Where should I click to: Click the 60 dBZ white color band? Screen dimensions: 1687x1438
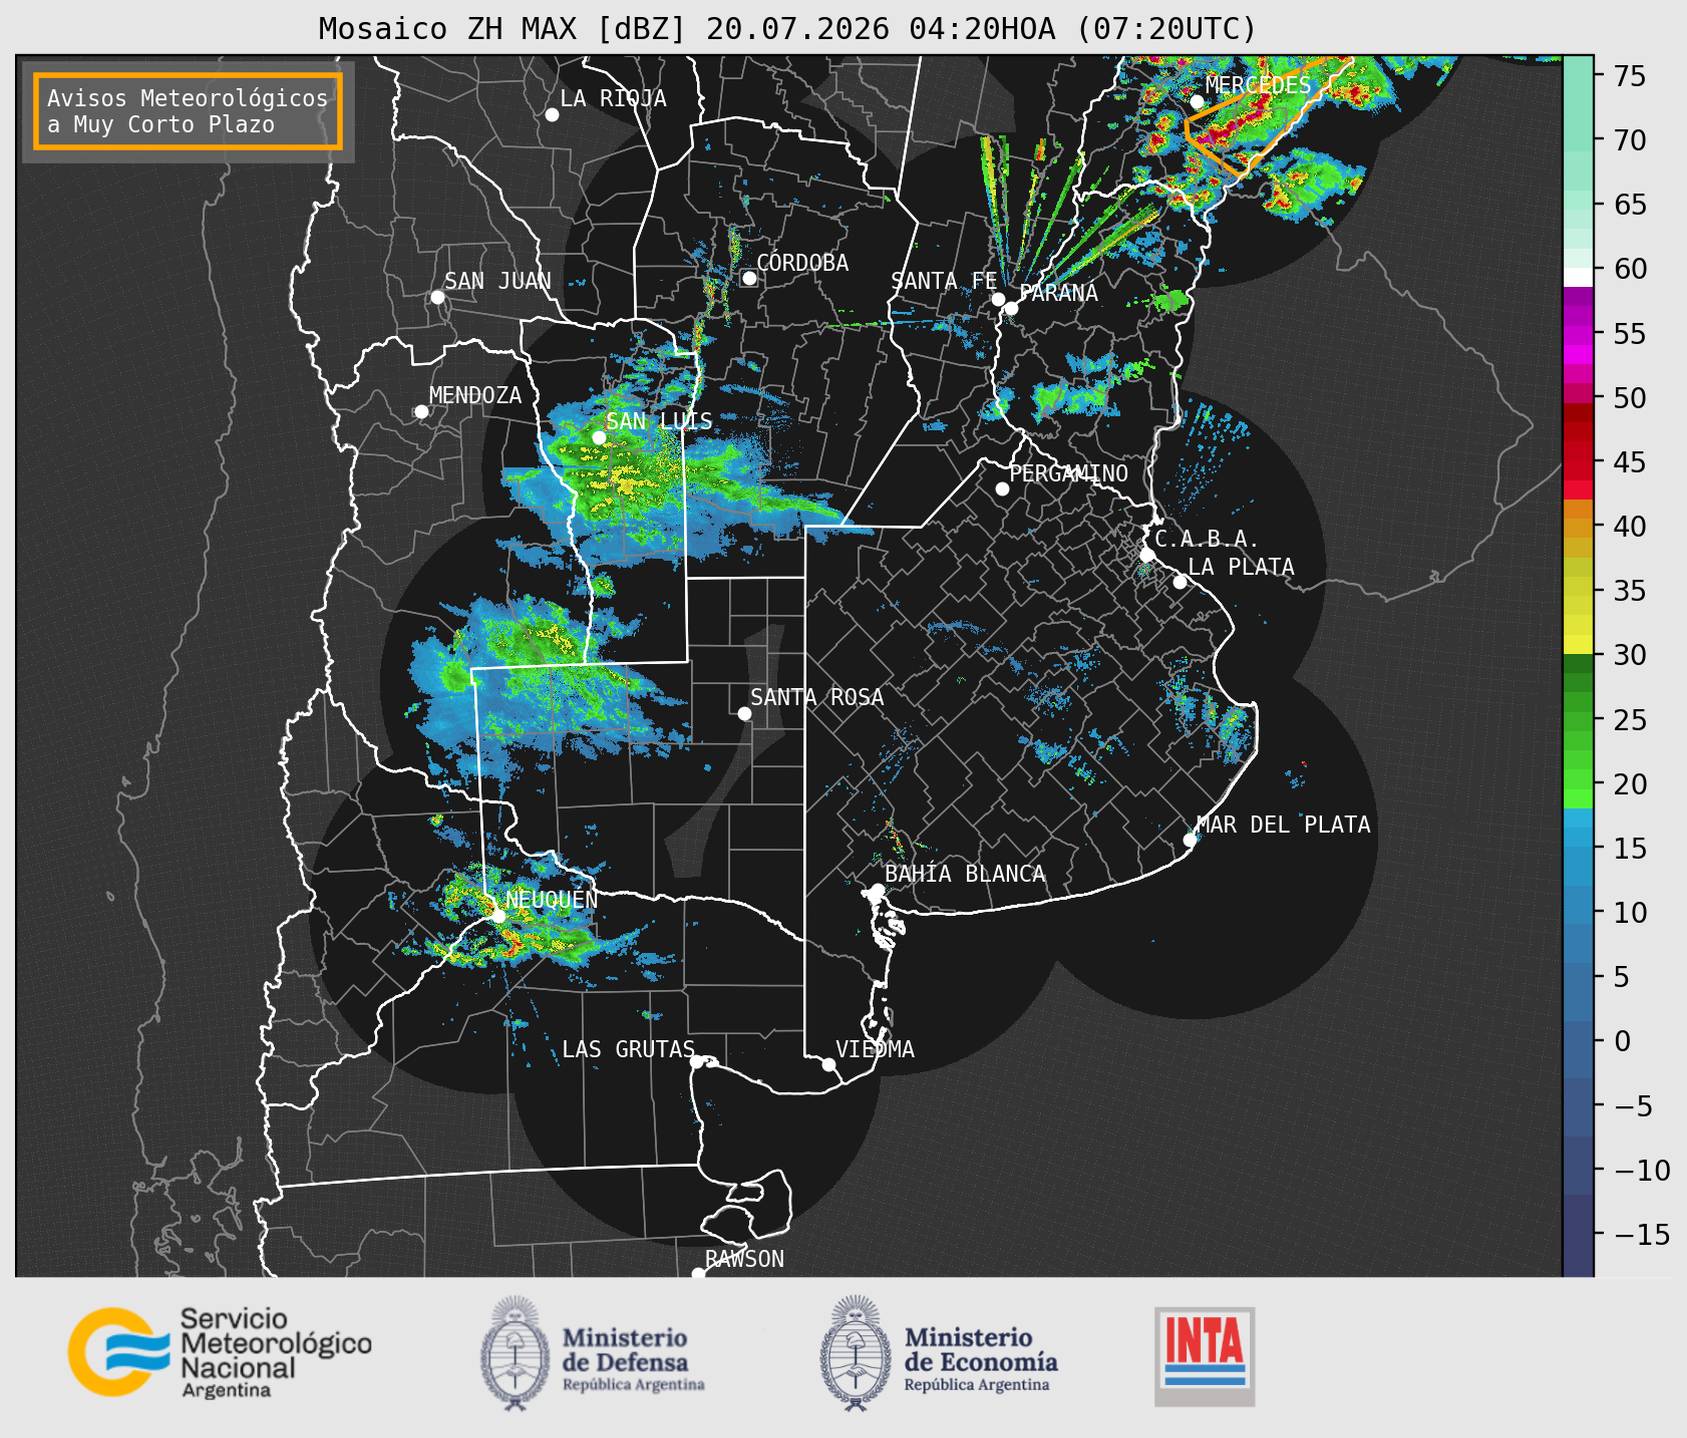tap(1578, 277)
